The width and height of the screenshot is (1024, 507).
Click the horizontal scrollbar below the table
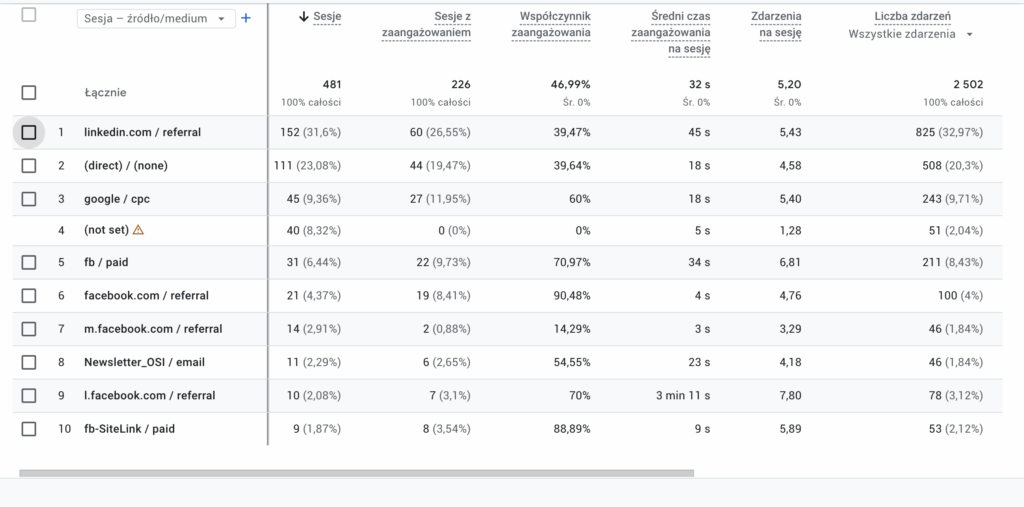[350, 472]
